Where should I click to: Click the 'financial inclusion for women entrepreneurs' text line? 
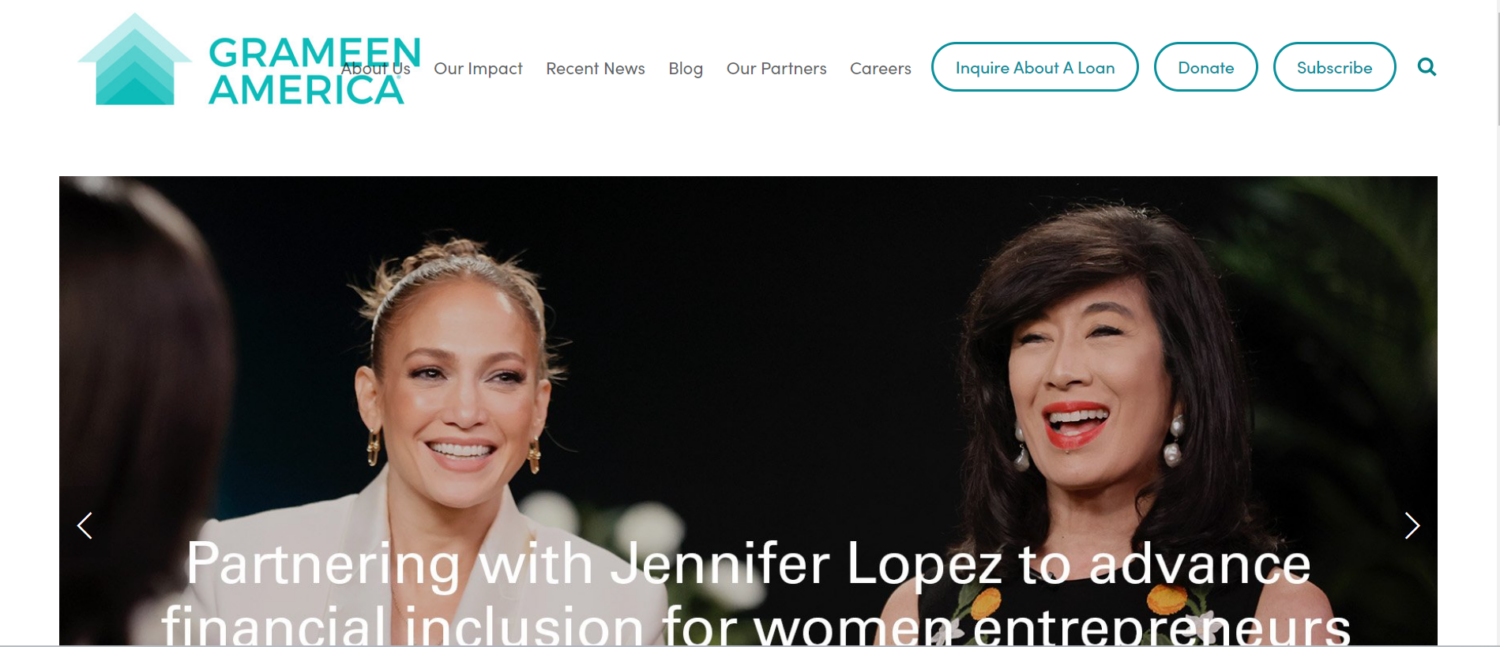(756, 625)
